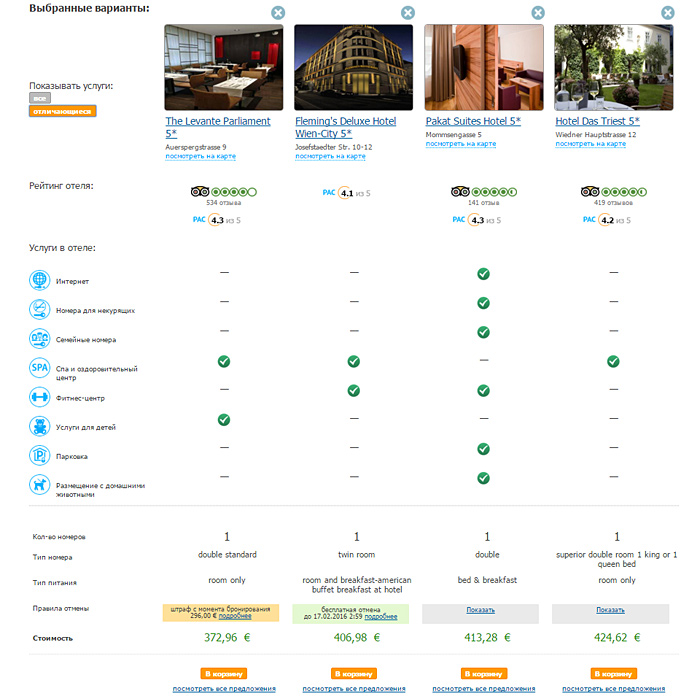
Task: Add the 424,62 € offer to cart
Action: click(613, 674)
